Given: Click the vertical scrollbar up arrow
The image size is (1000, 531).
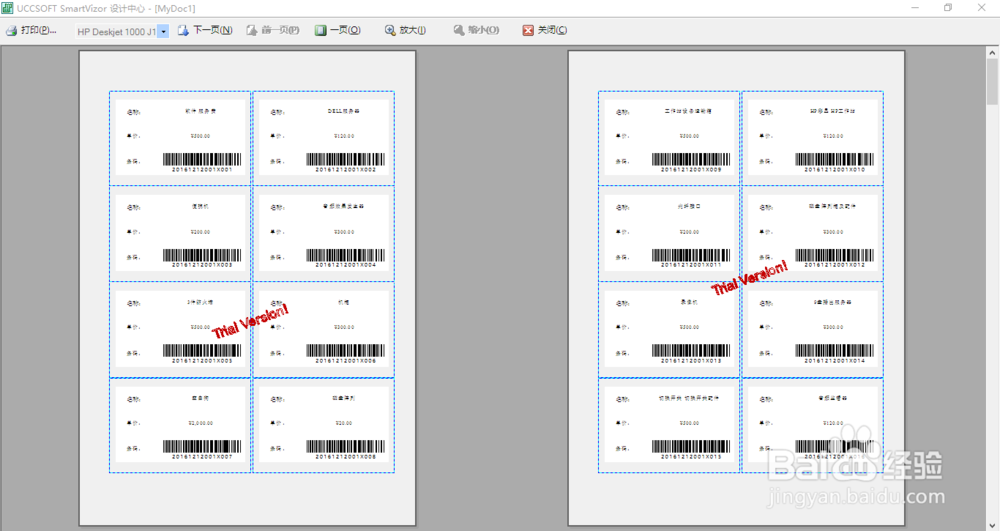Looking at the screenshot, I should pos(992,53).
